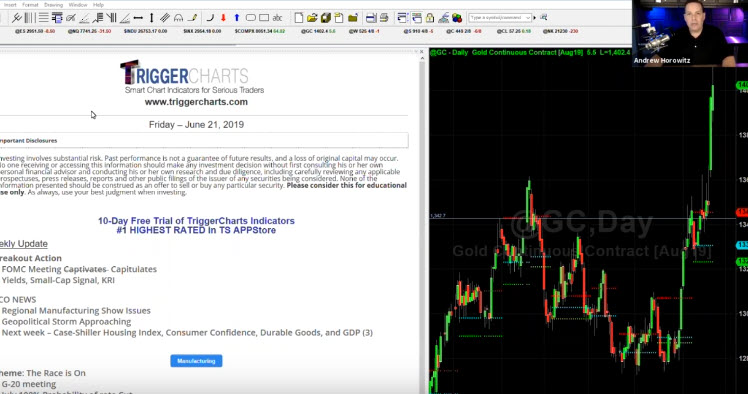This screenshot has height=394, width=748.
Task: Close the TriggerCharts document panel
Action: 421,52
